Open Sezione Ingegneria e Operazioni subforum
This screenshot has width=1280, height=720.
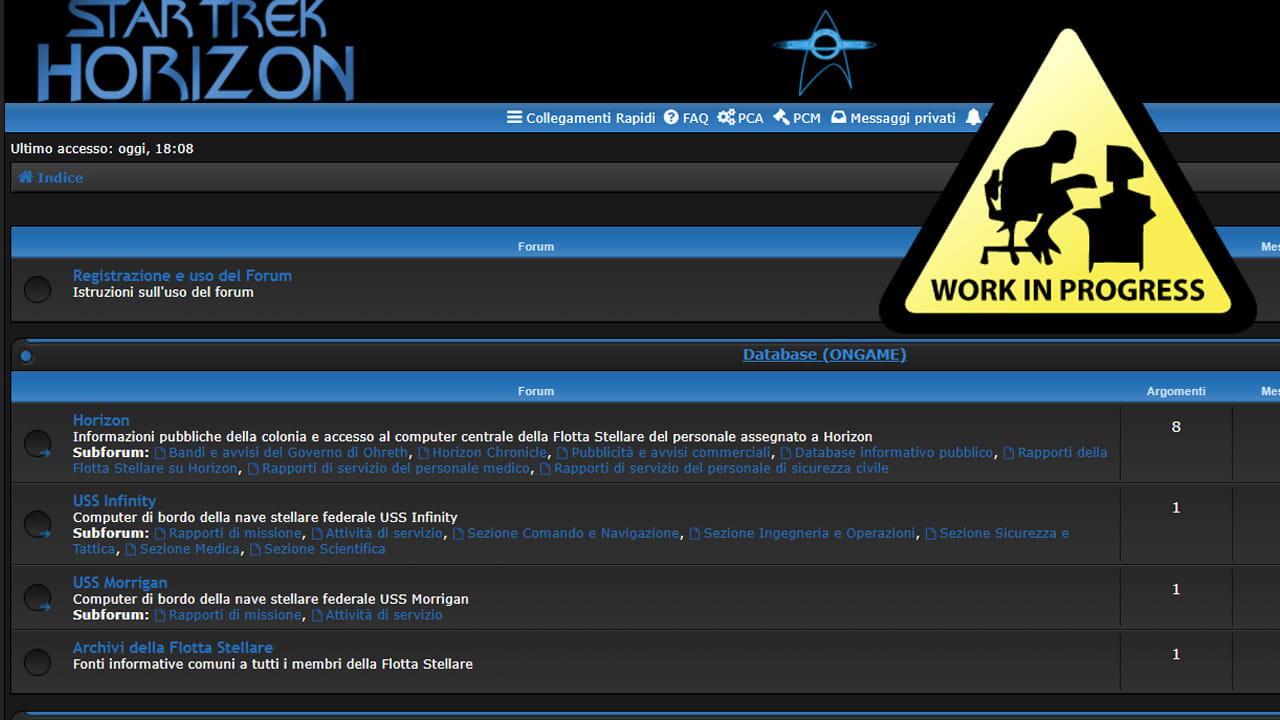[809, 534]
